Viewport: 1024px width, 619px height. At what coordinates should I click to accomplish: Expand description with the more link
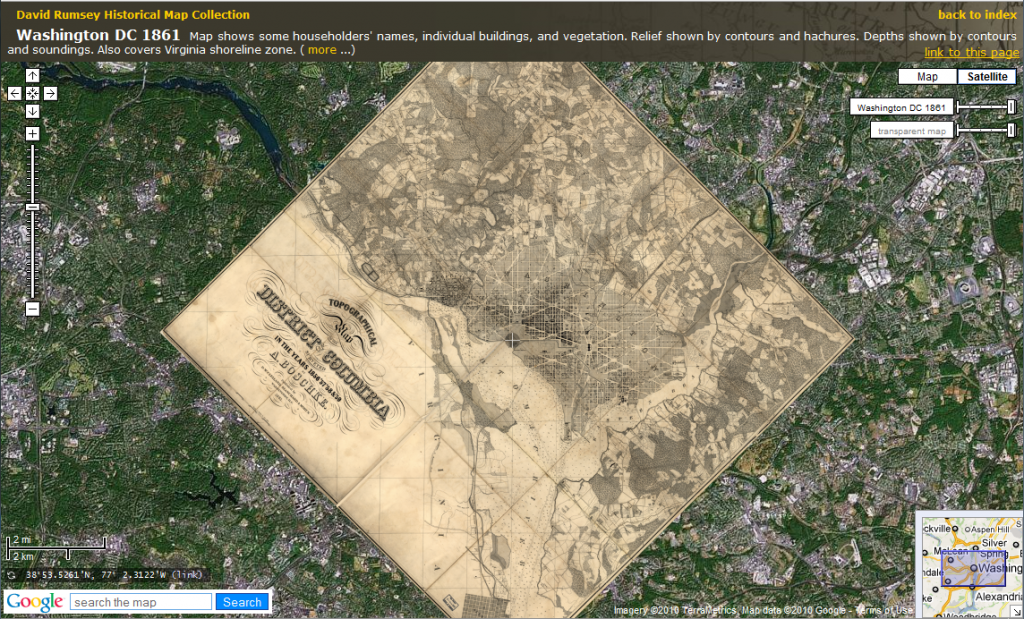(322, 50)
